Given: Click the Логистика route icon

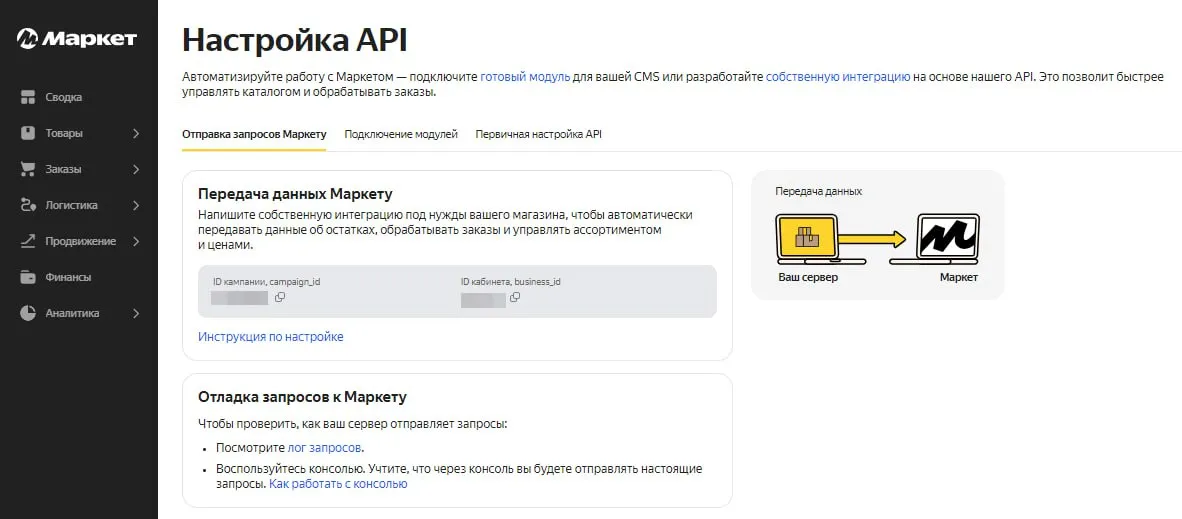Looking at the screenshot, I should (x=28, y=205).
